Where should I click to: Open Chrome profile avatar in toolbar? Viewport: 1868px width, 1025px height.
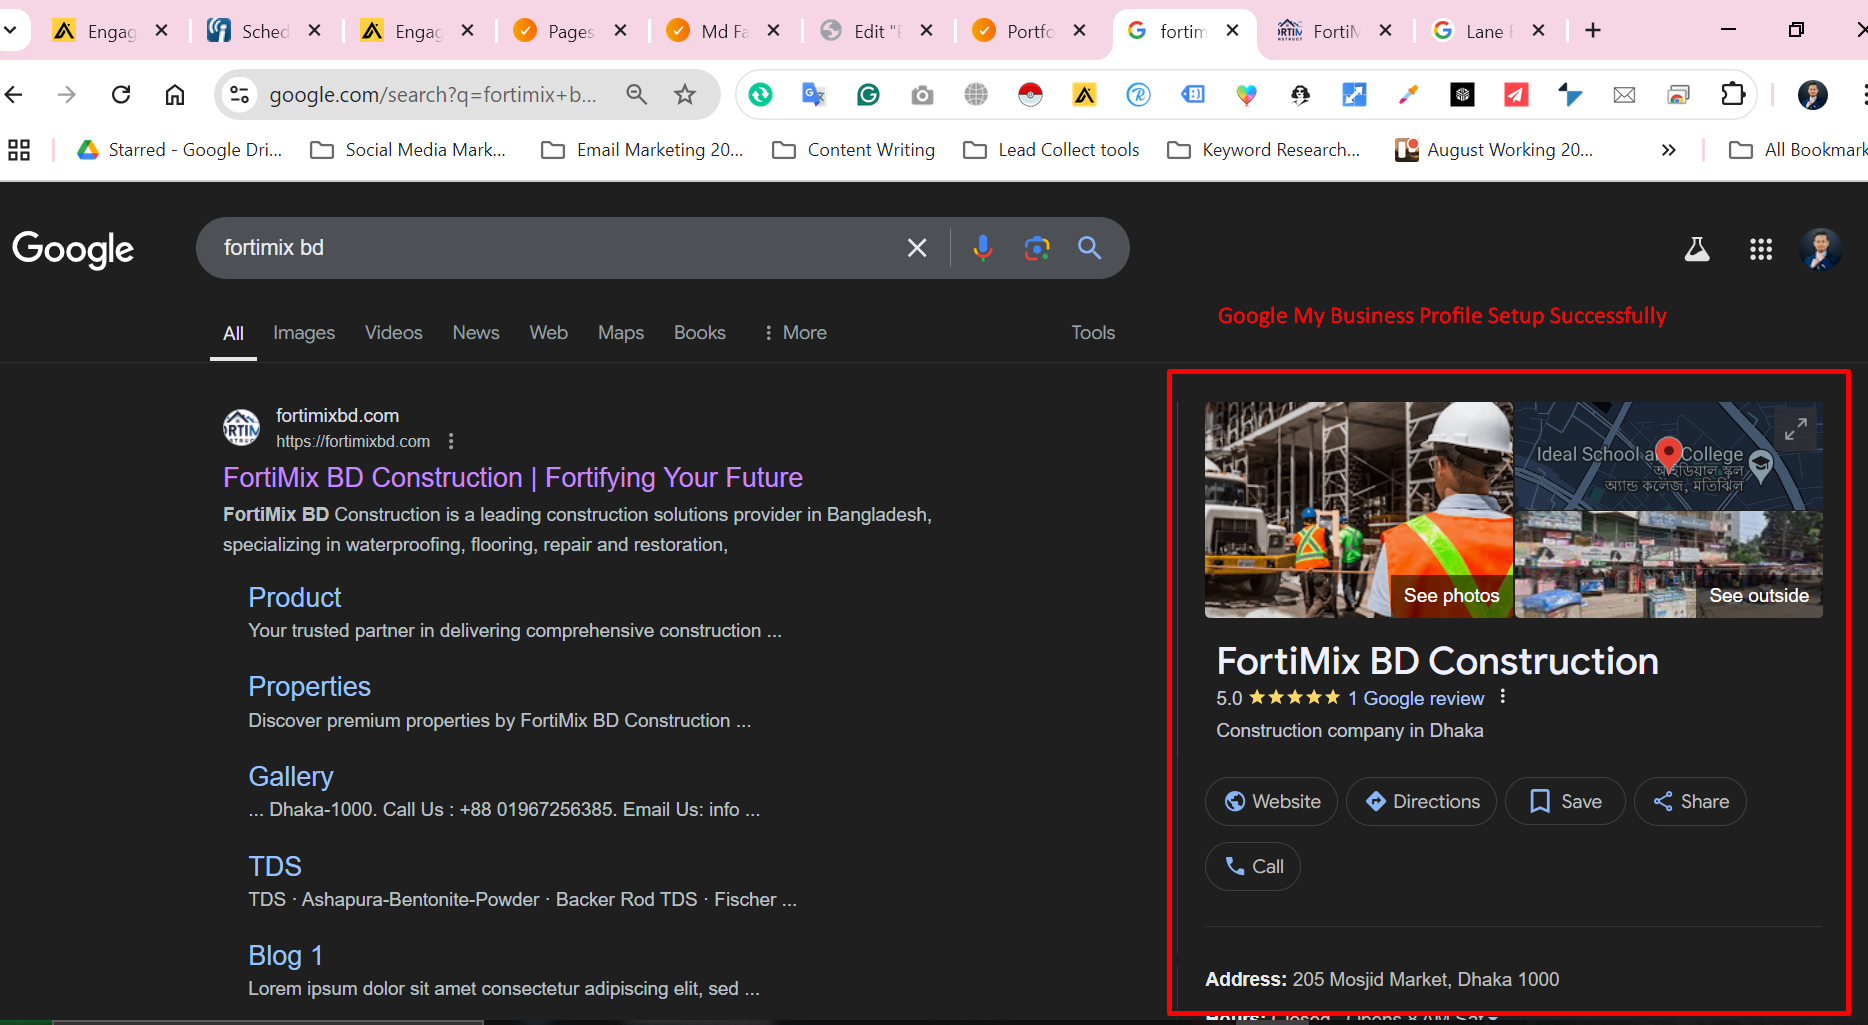[x=1813, y=95]
